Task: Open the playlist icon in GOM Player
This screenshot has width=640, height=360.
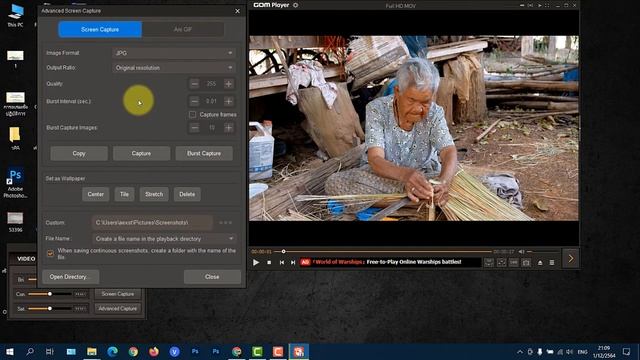Action: click(x=552, y=262)
